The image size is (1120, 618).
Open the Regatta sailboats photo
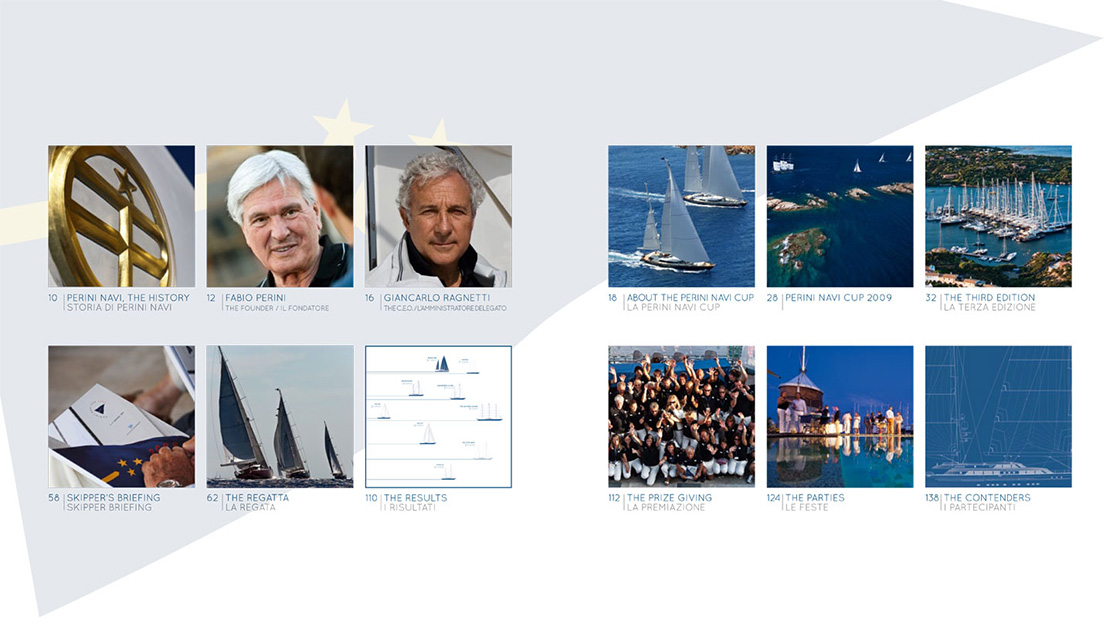point(280,417)
